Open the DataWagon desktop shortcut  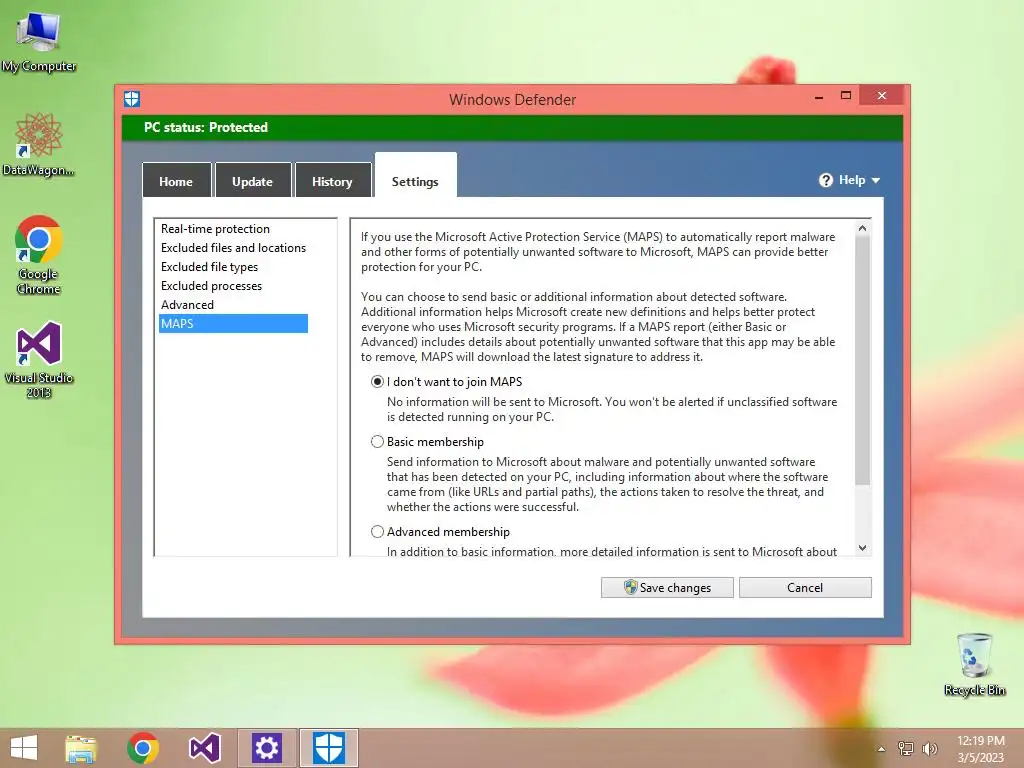tap(39, 145)
